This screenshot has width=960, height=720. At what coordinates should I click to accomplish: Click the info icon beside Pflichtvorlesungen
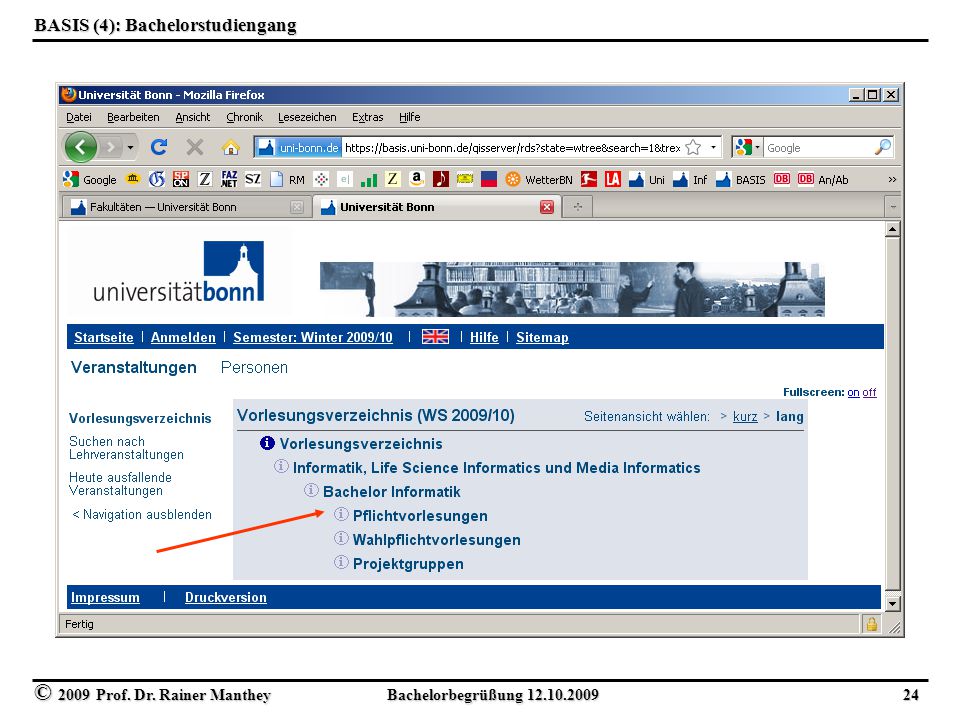(x=341, y=514)
